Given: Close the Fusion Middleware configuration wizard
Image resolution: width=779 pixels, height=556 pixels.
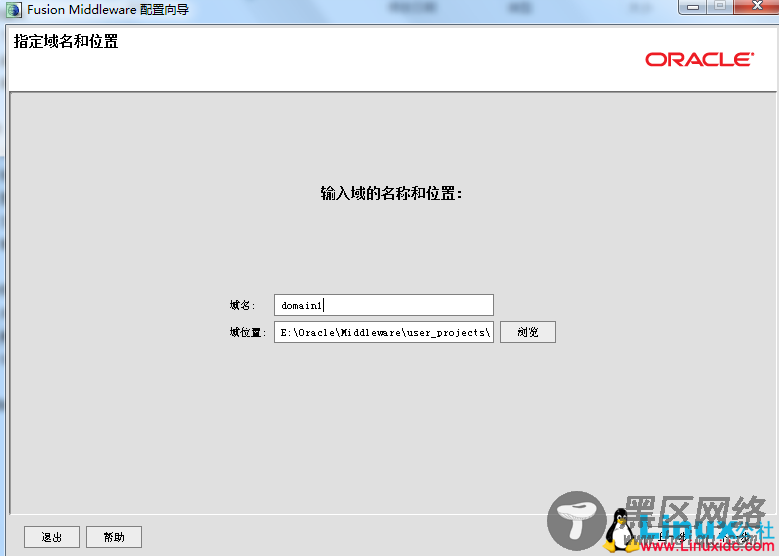Looking at the screenshot, I should coord(757,6).
